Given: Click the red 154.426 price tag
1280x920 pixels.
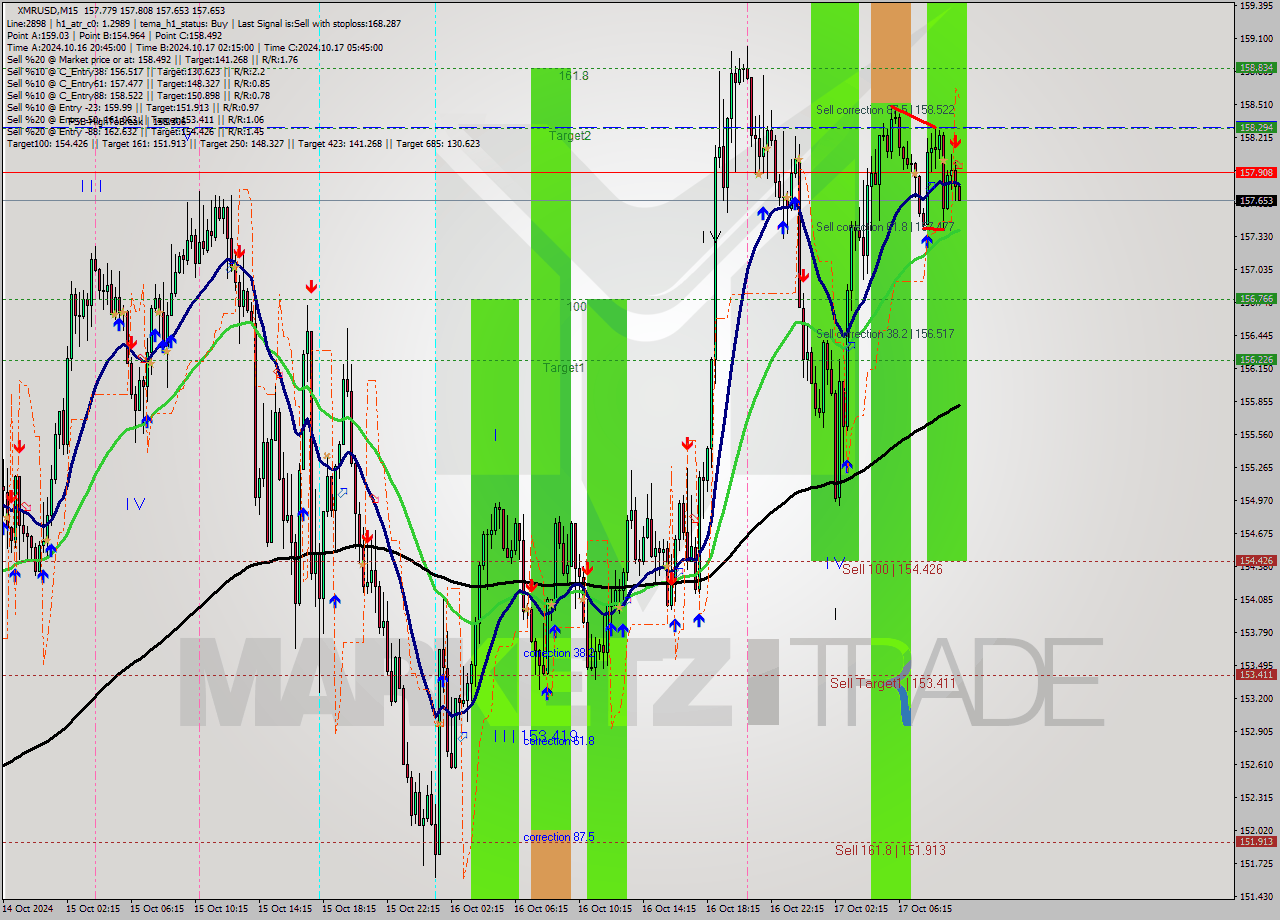Looking at the screenshot, I should [1256, 561].
